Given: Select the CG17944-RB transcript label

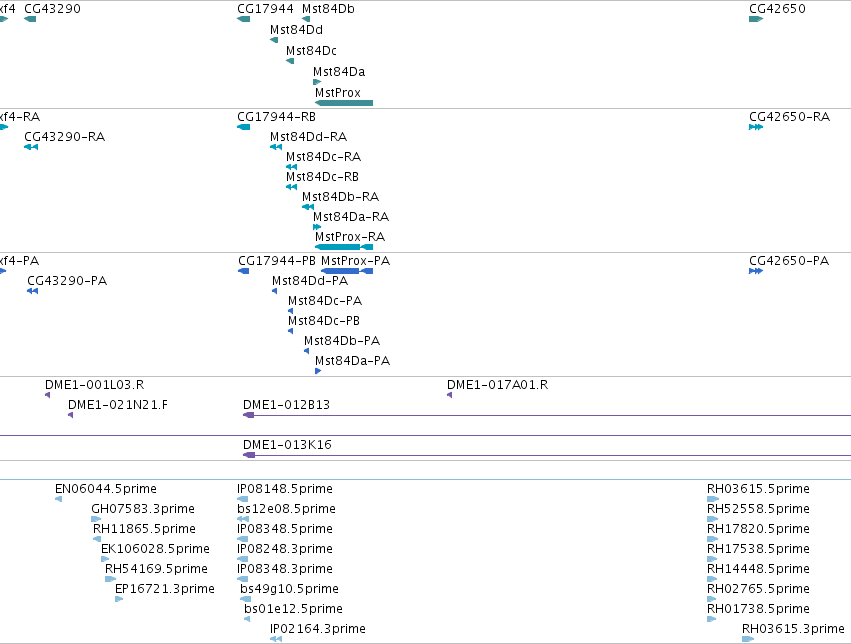Looking at the screenshot, I should pos(276,117).
